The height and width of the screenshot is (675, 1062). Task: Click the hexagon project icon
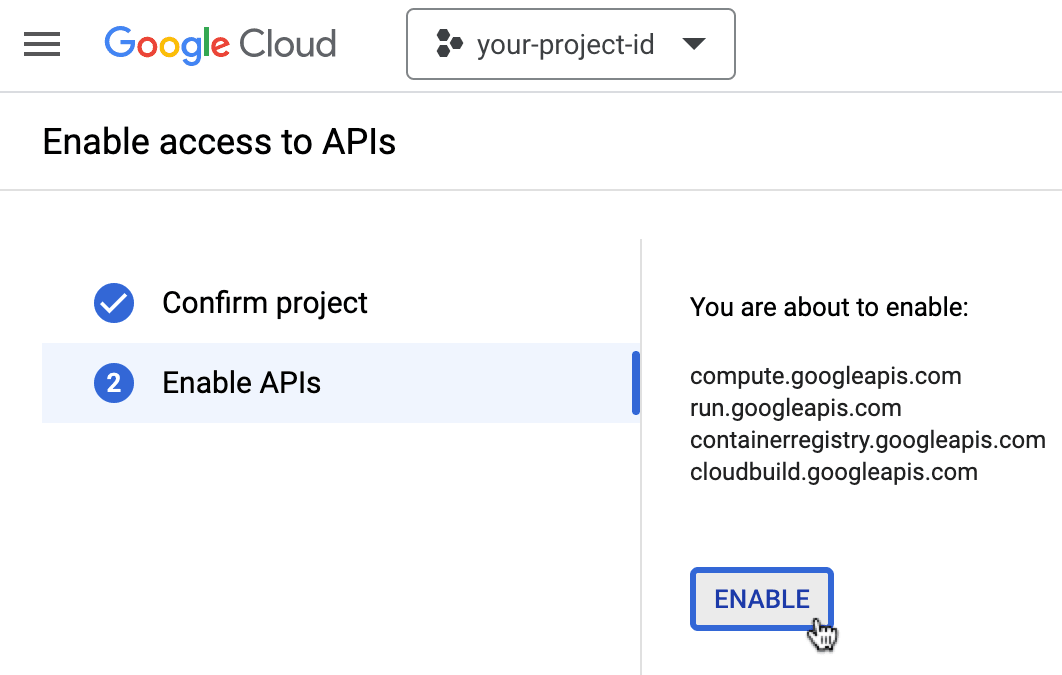pyautogui.click(x=449, y=44)
